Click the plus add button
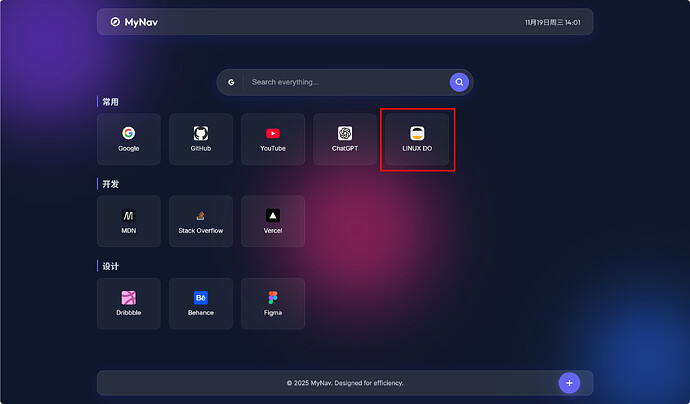Screen dimensions: 690x404 pyautogui.click(x=569, y=383)
